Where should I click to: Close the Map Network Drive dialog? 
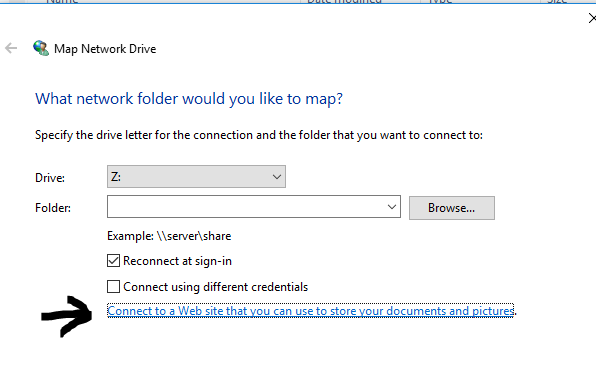[x=592, y=18]
